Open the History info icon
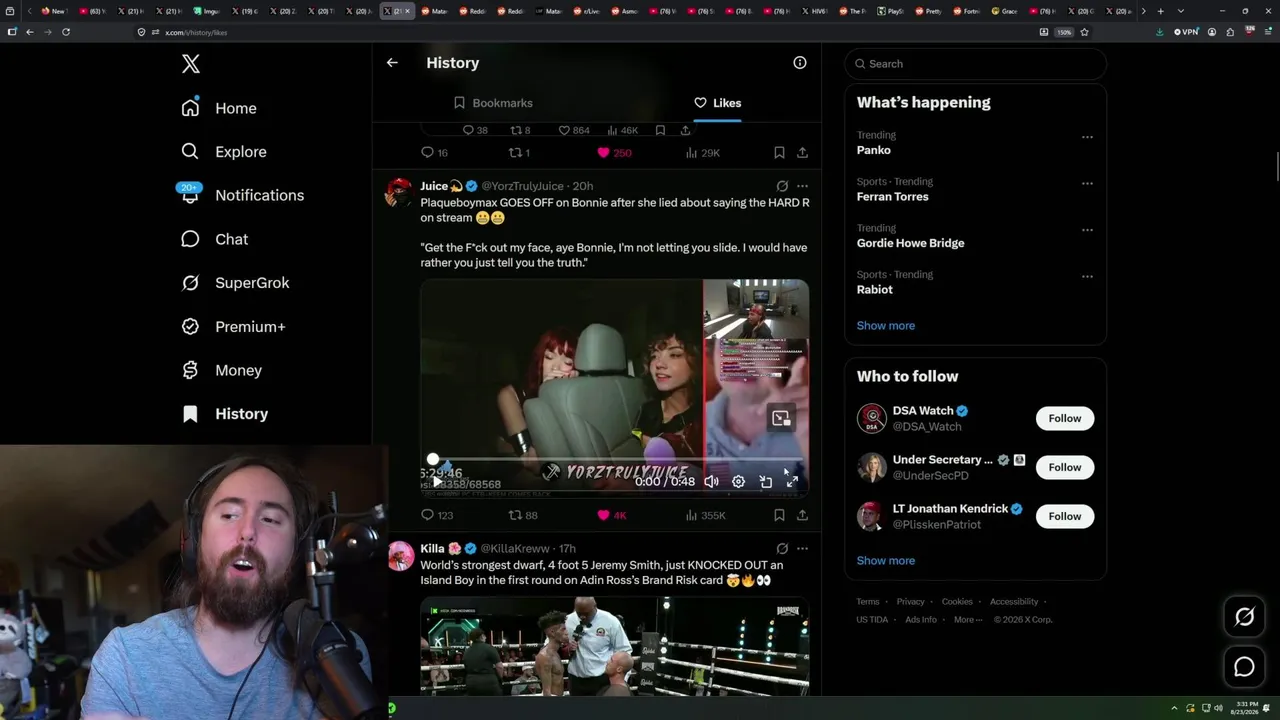Image resolution: width=1280 pixels, height=720 pixels. point(800,63)
